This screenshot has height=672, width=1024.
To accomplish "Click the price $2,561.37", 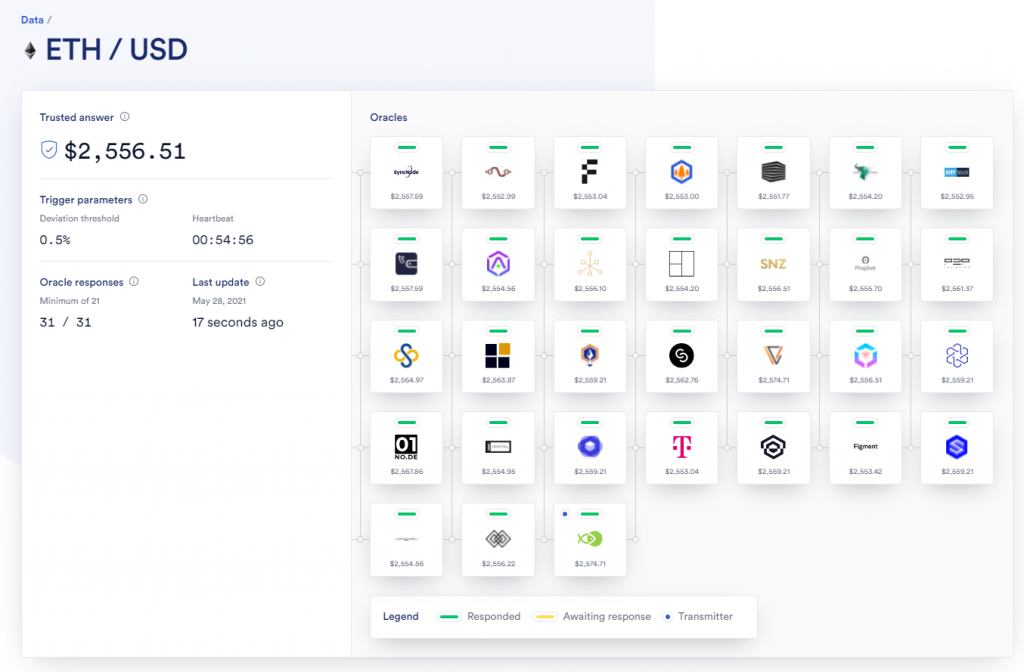I will (x=957, y=288).
